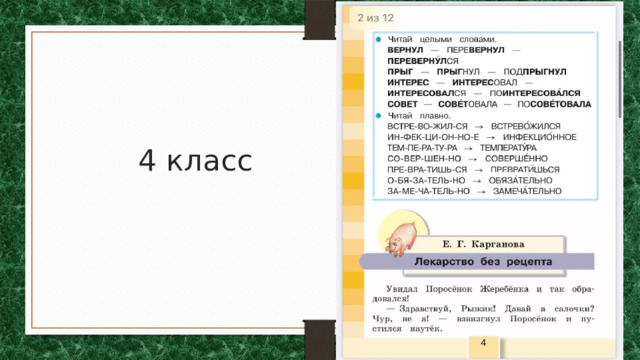Click the word 'ПРЕВРАТИШЬСЯ'
Screen dimensions: 640x360
[x=525, y=169]
